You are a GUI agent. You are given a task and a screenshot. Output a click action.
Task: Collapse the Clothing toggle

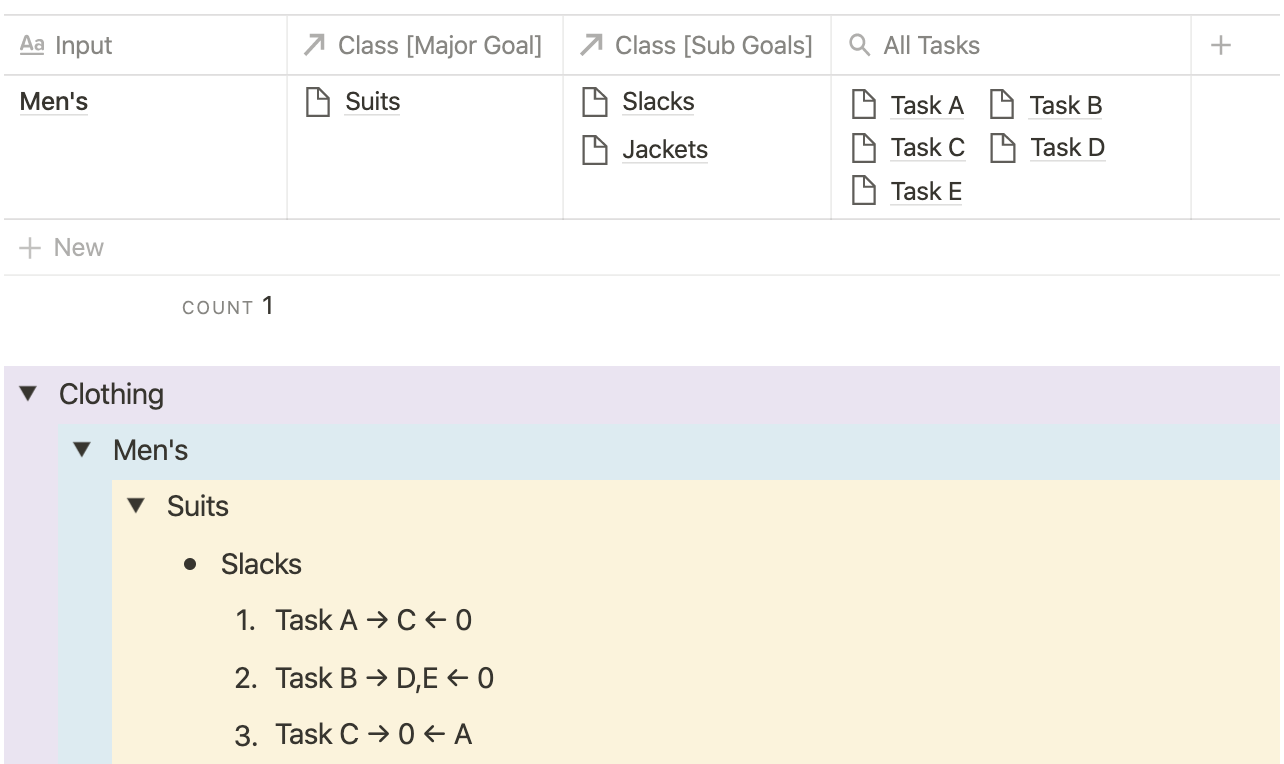(x=28, y=394)
